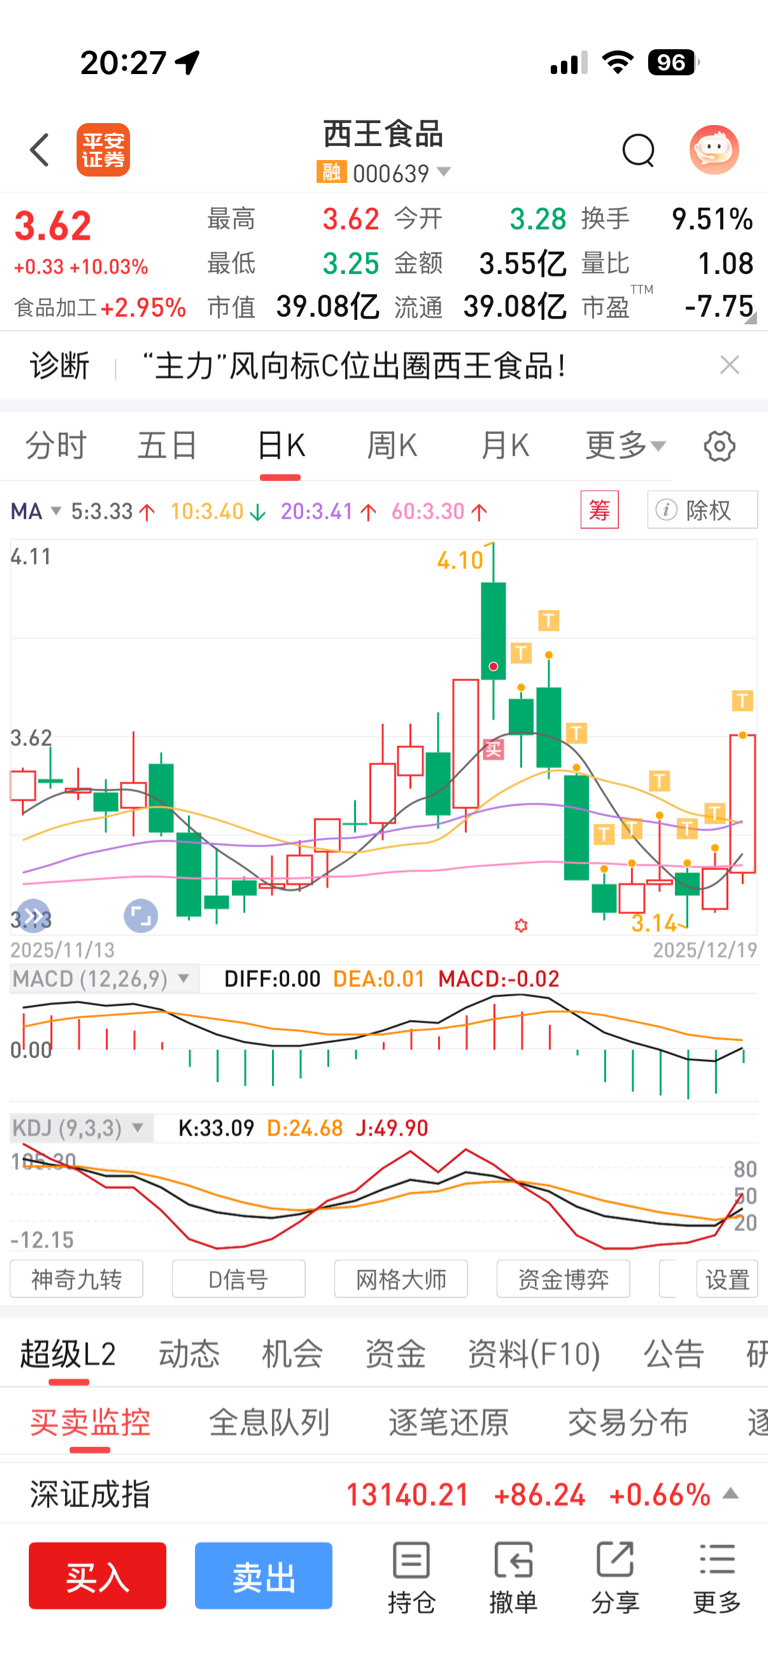Screen dimensions: 768x1670
Task: Tap the topmost T marker near the 4.10 high
Action: [548, 620]
